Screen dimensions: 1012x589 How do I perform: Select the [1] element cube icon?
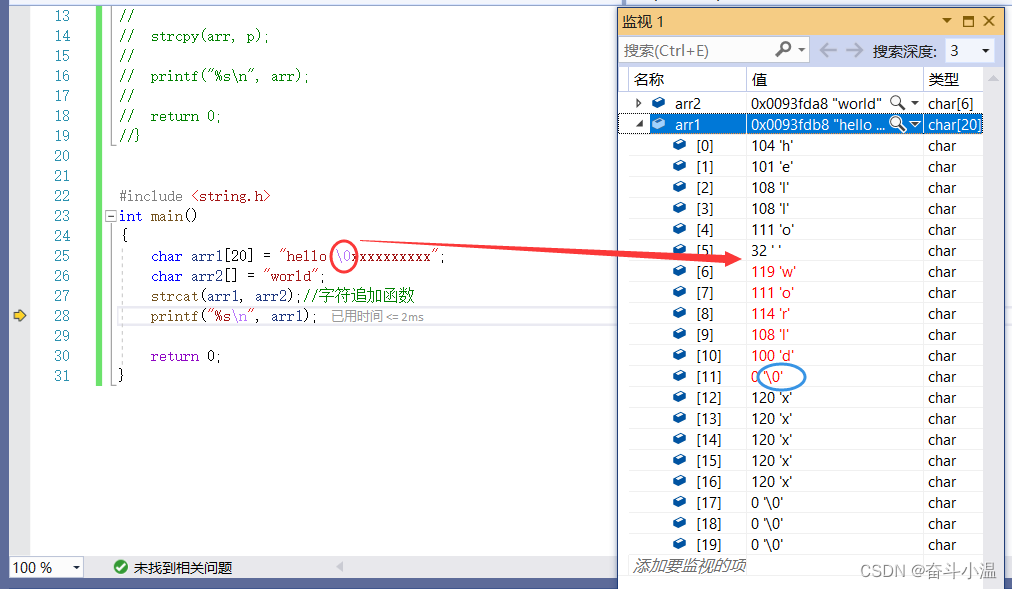680,166
